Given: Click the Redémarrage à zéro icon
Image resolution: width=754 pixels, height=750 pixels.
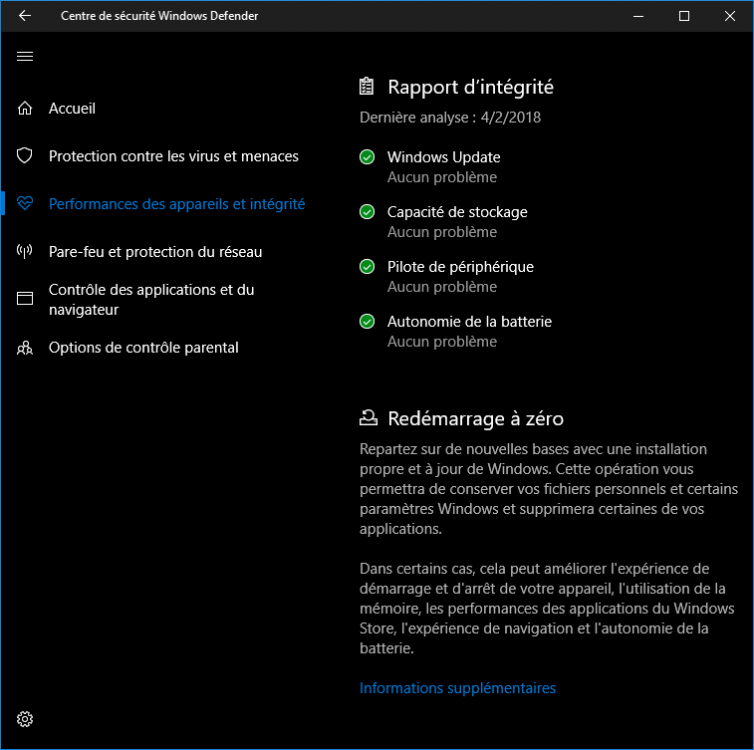Looking at the screenshot, I should tap(368, 418).
